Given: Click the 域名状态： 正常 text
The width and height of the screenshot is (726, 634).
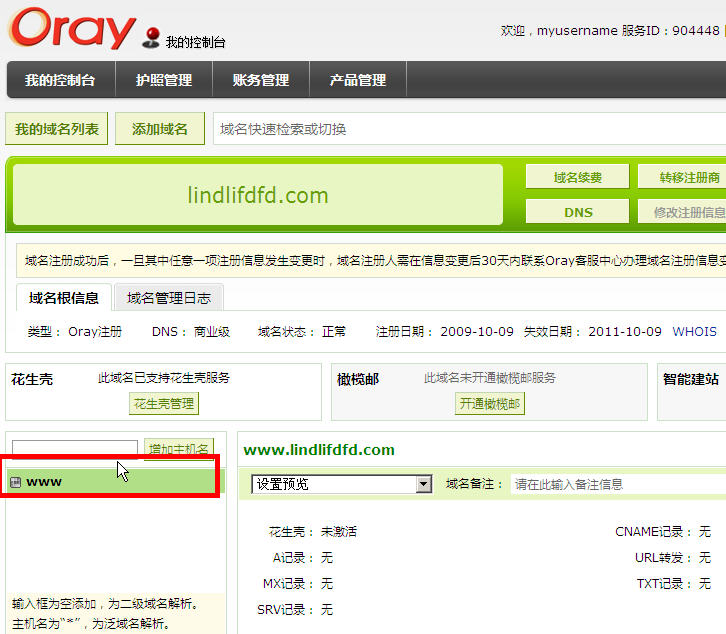Looking at the screenshot, I should click(x=302, y=332).
